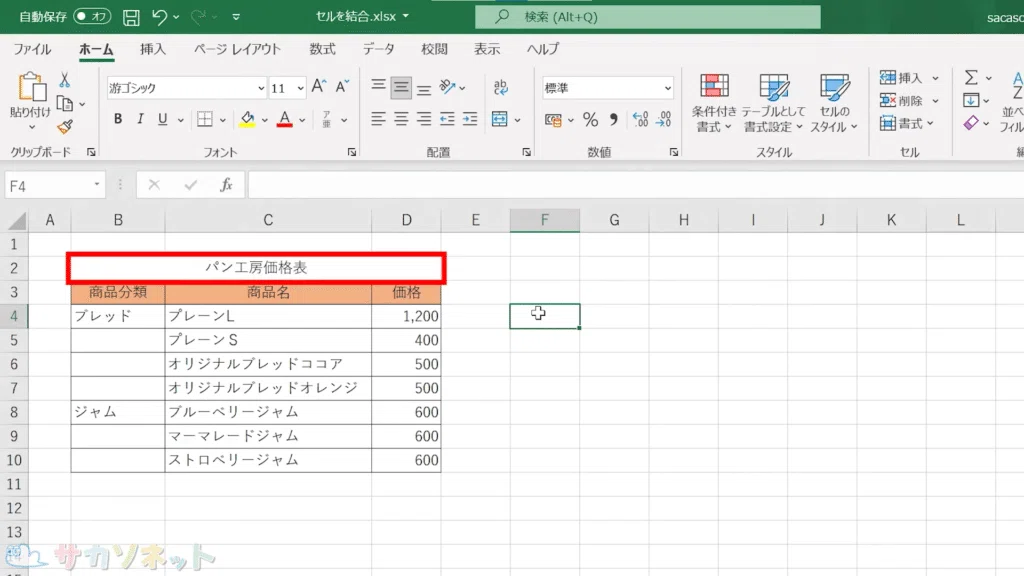Expand the Name Box dropdown arrow
The image size is (1024, 576).
click(97, 185)
